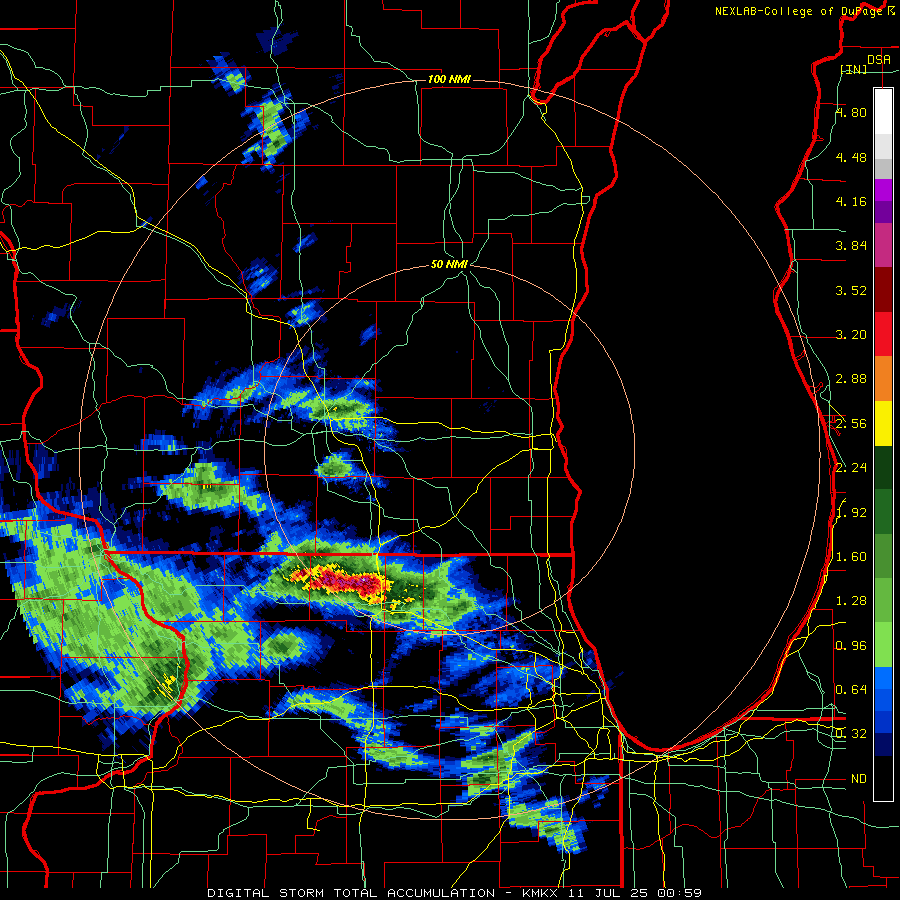Image resolution: width=900 pixels, height=900 pixels.
Task: Select the 1.28 legend value
Action: coord(851,601)
